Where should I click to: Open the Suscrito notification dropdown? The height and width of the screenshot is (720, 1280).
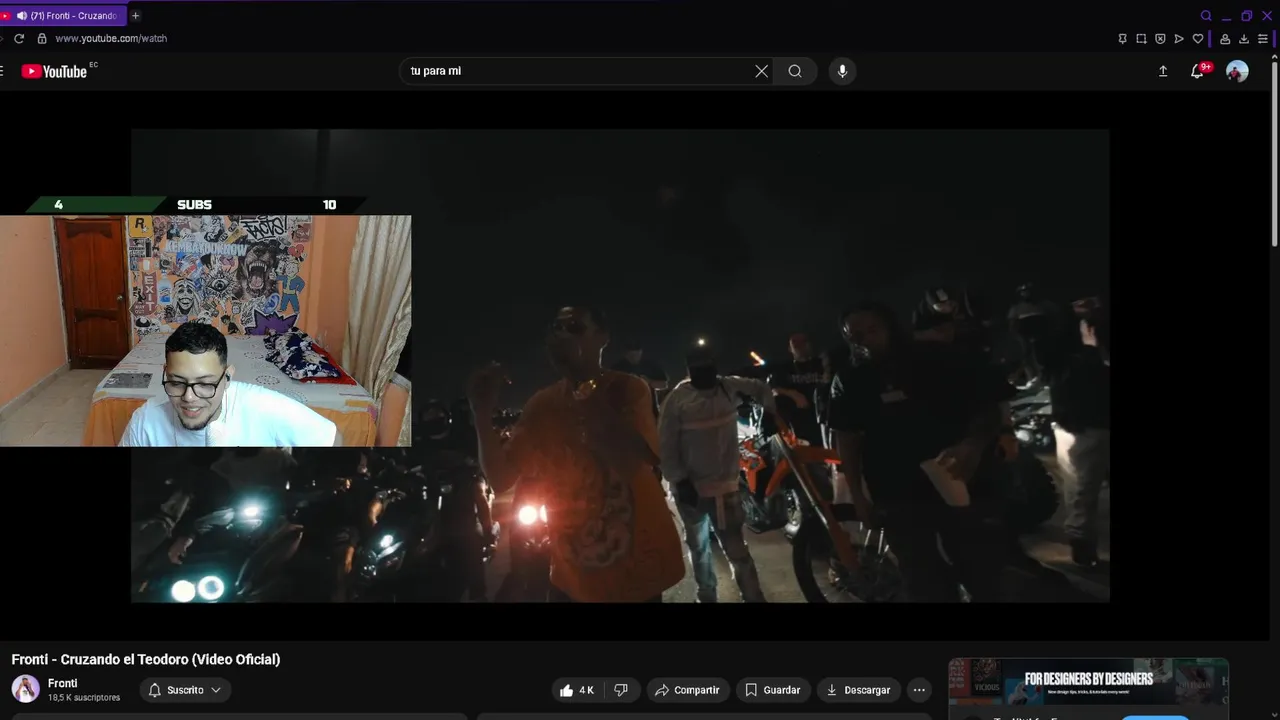(x=185, y=690)
